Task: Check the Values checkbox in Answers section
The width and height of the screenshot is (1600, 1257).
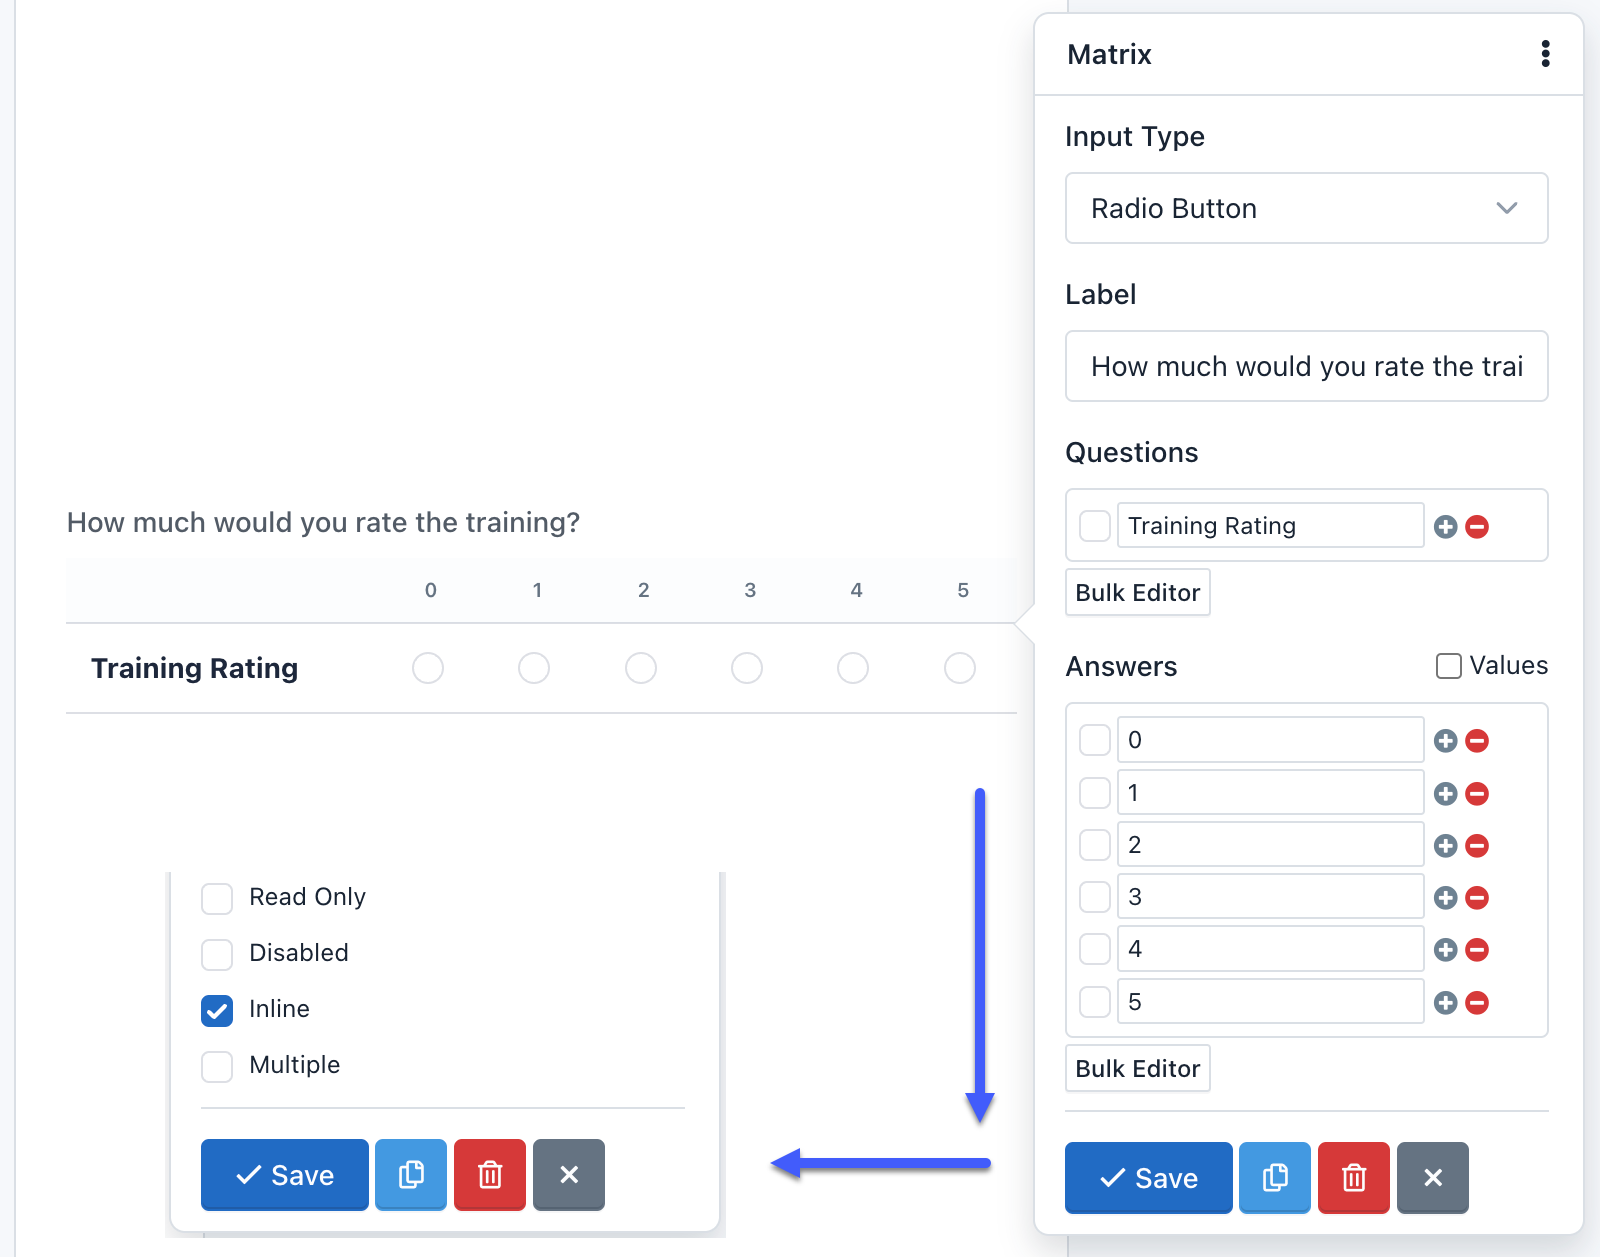Action: (x=1448, y=665)
